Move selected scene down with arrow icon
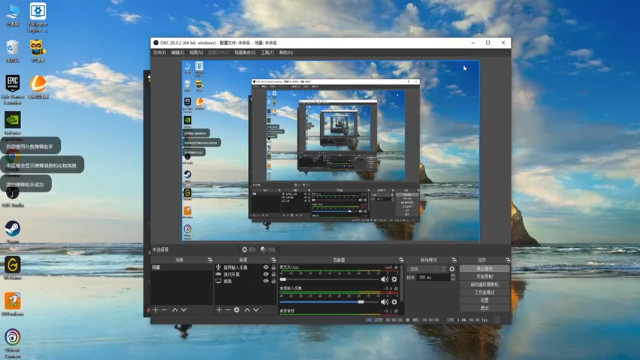 pyautogui.click(x=184, y=310)
